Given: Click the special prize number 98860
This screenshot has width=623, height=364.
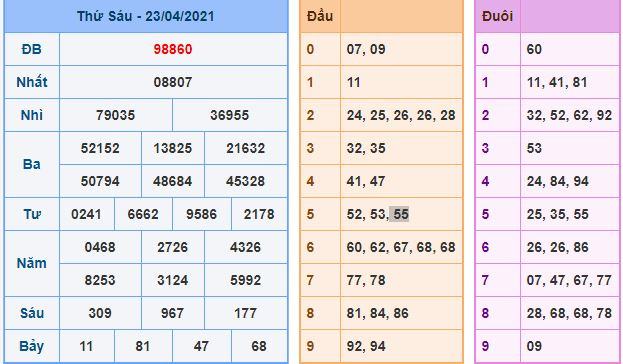Looking at the screenshot, I should coord(173,49).
